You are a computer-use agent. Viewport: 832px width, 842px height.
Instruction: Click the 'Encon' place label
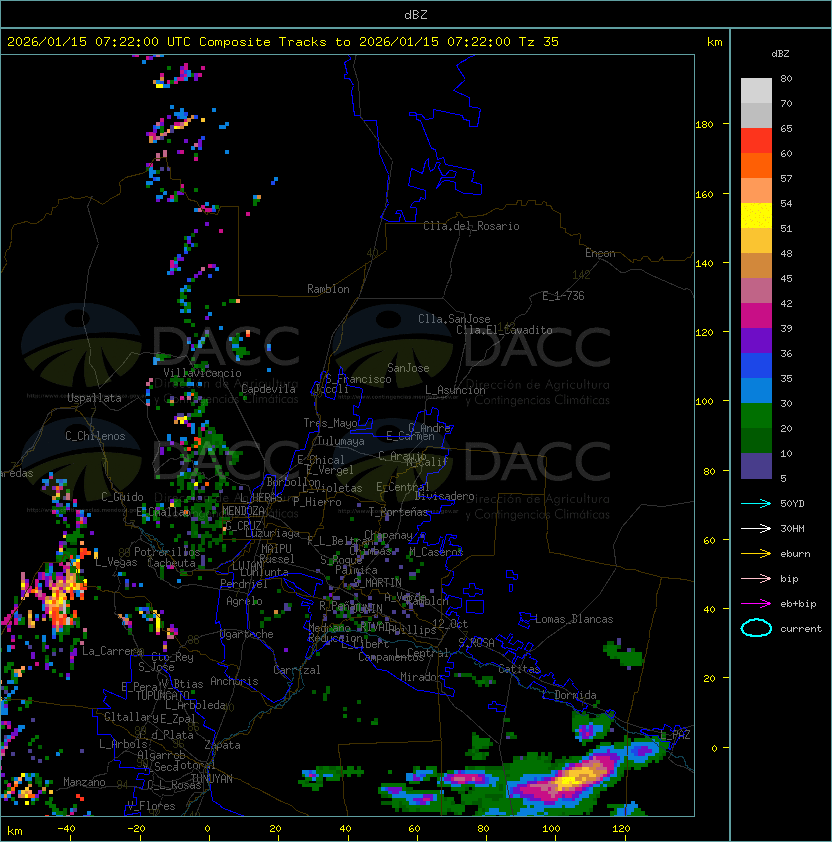click(600, 253)
